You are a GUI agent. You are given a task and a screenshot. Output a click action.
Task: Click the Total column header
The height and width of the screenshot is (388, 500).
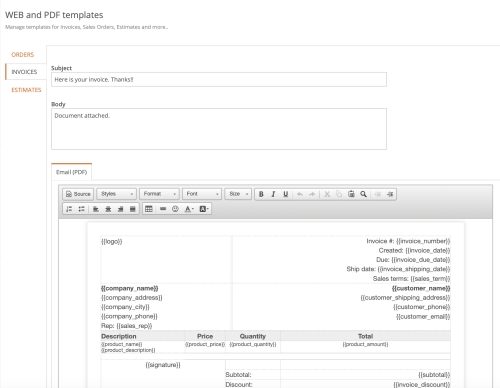coord(365,336)
